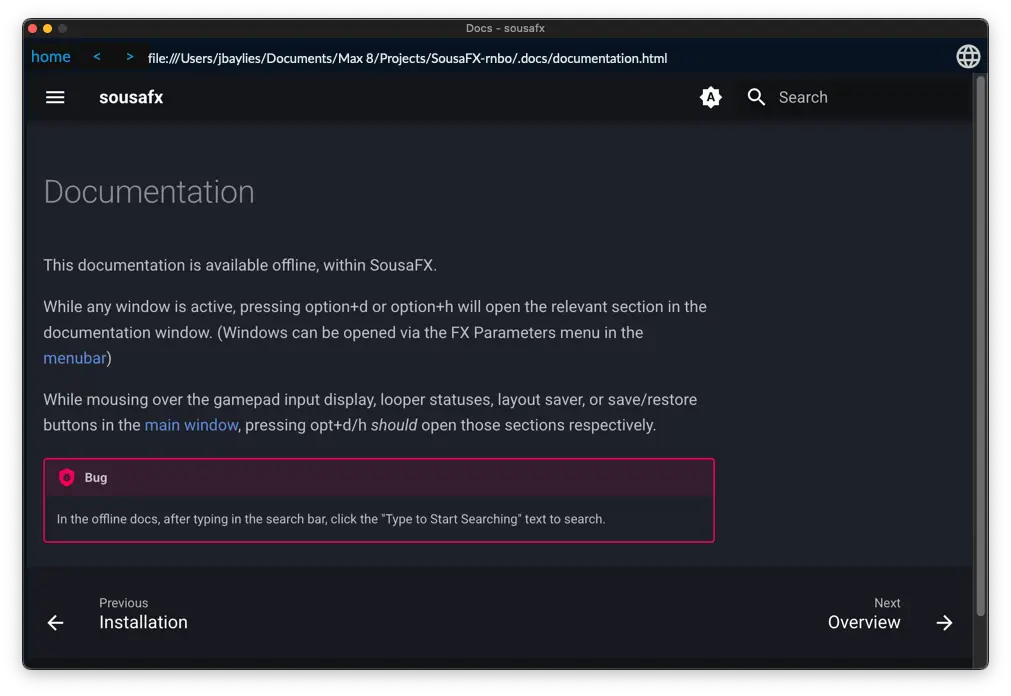Click the file URL address text
Image resolution: width=1011 pixels, height=696 pixels.
tap(407, 58)
